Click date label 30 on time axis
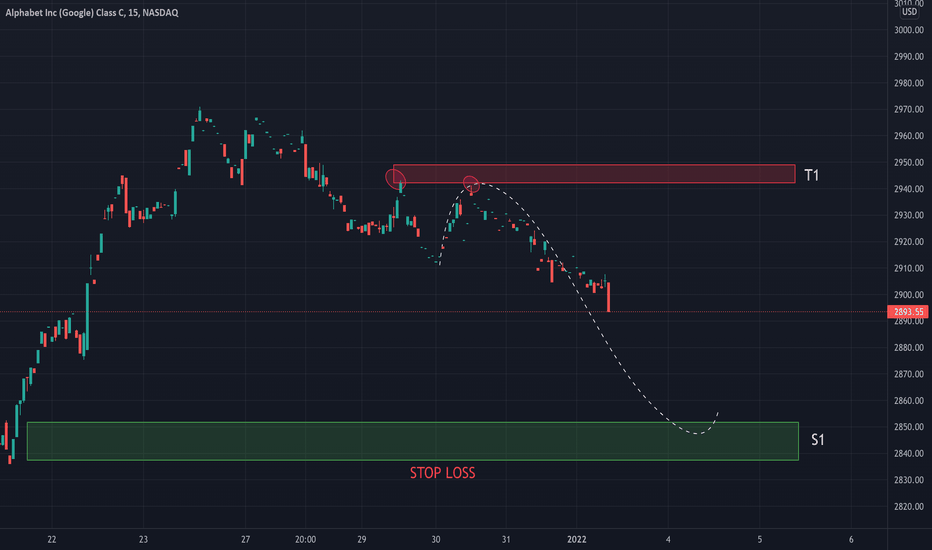 pos(436,539)
